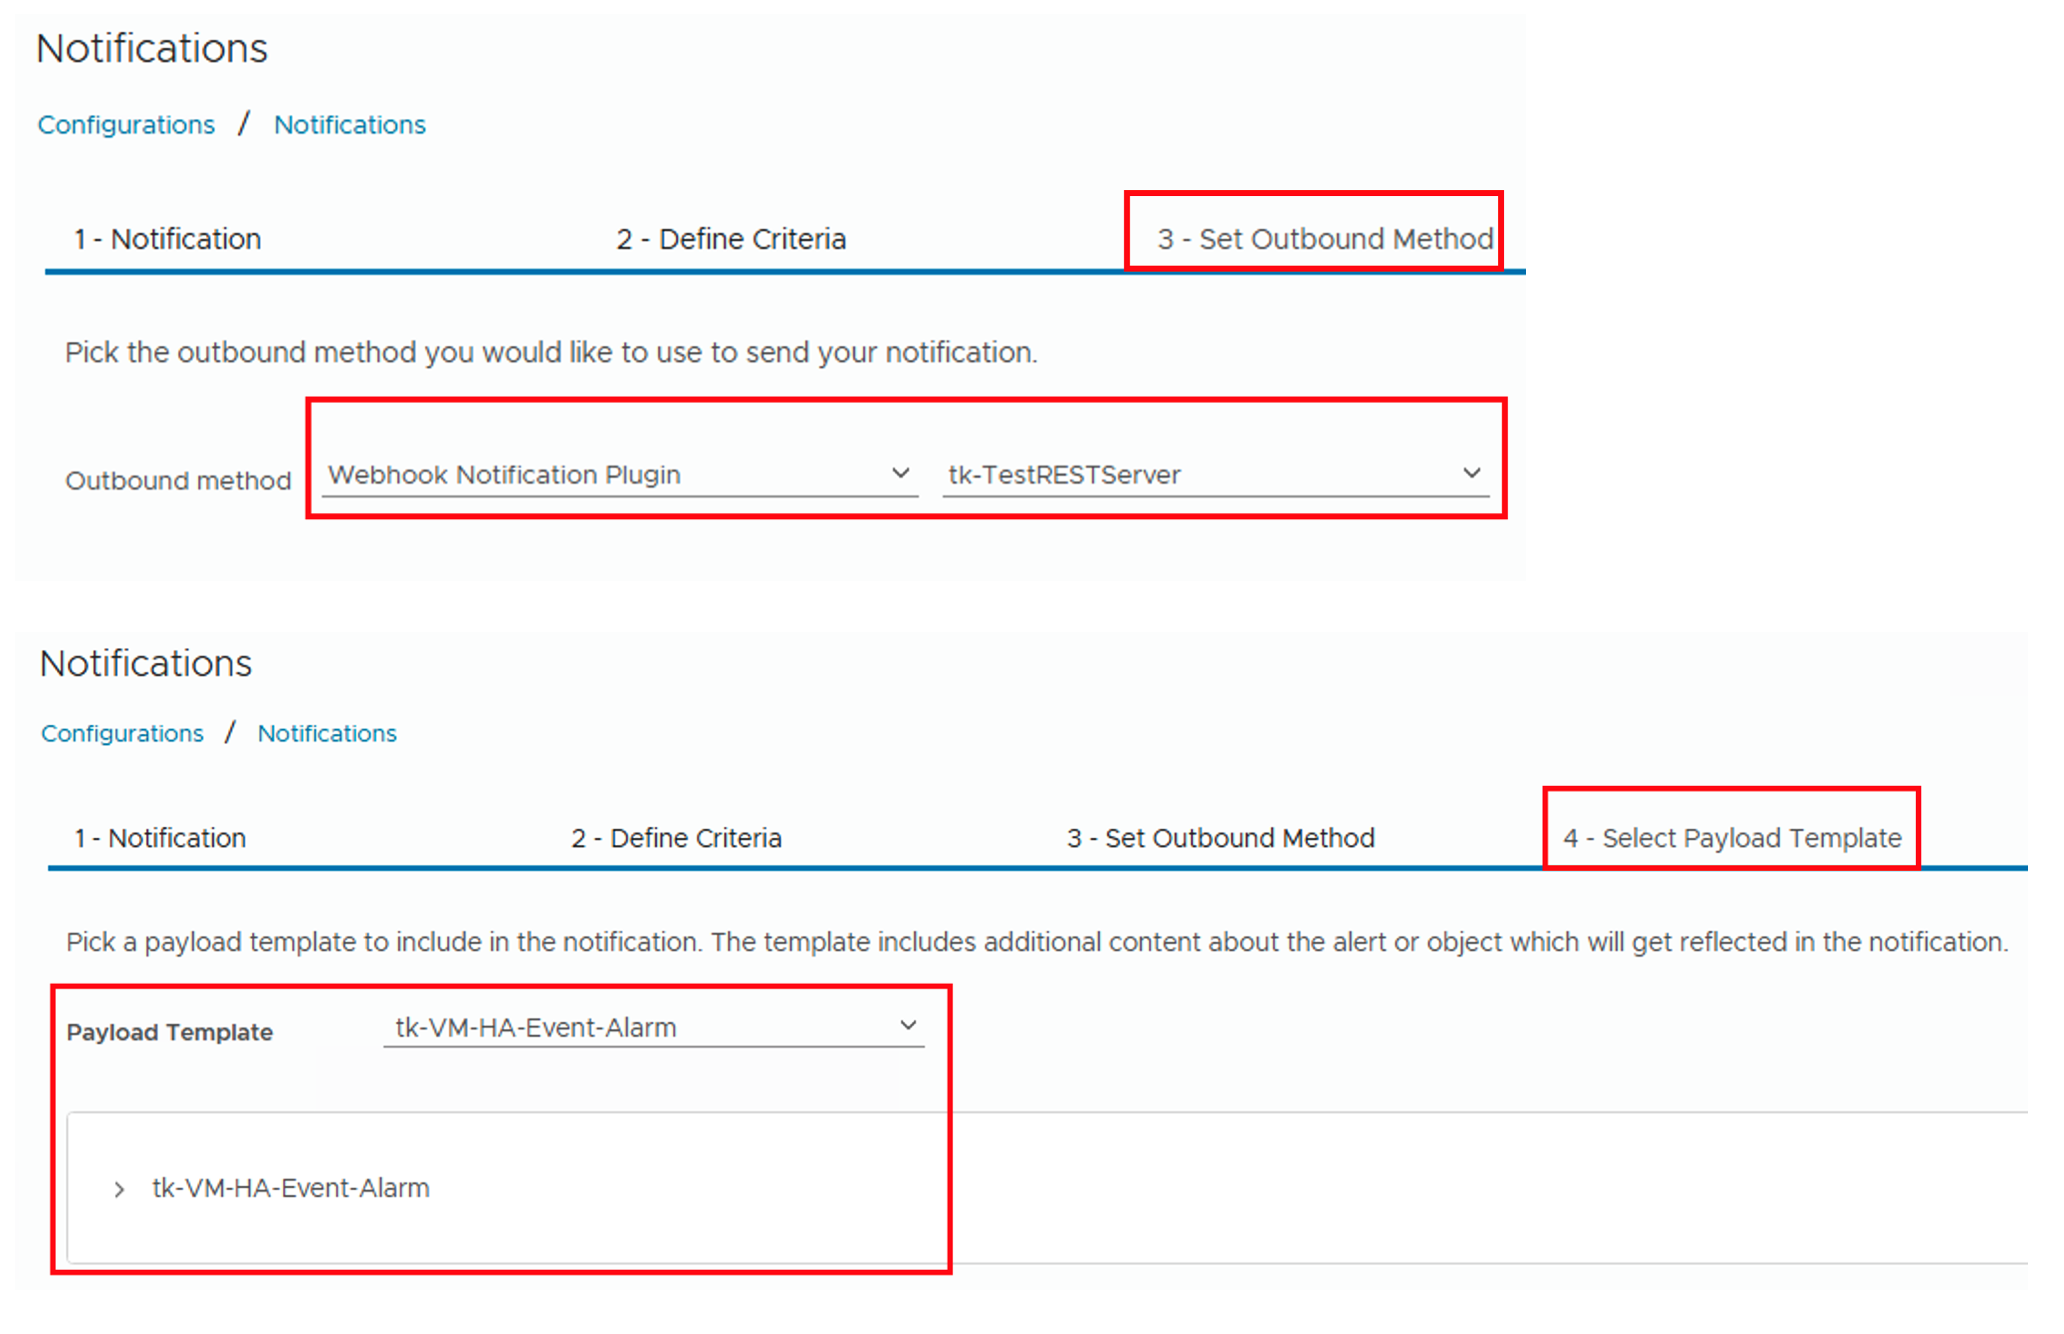Expand the tk-VM-HA-Event-Alarm template row
Image resolution: width=2064 pixels, height=1334 pixels.
119,1189
